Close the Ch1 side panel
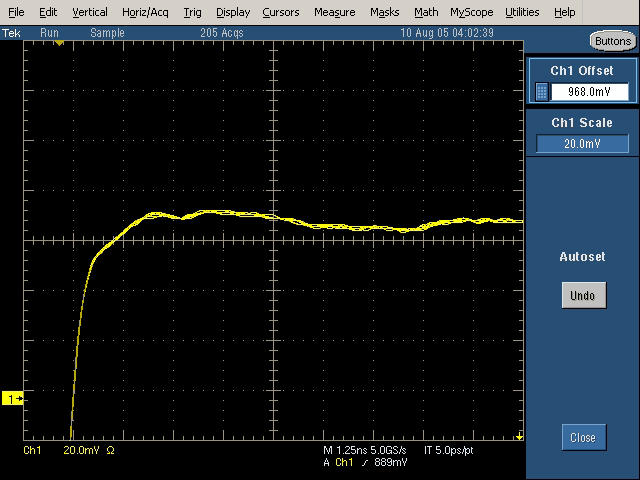 (582, 437)
